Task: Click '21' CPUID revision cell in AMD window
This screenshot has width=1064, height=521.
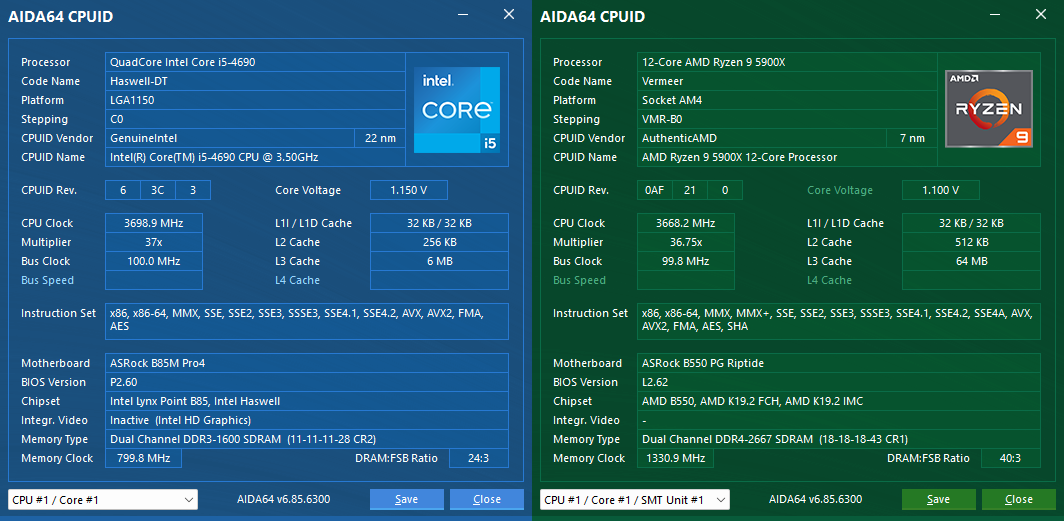Action: [x=689, y=190]
